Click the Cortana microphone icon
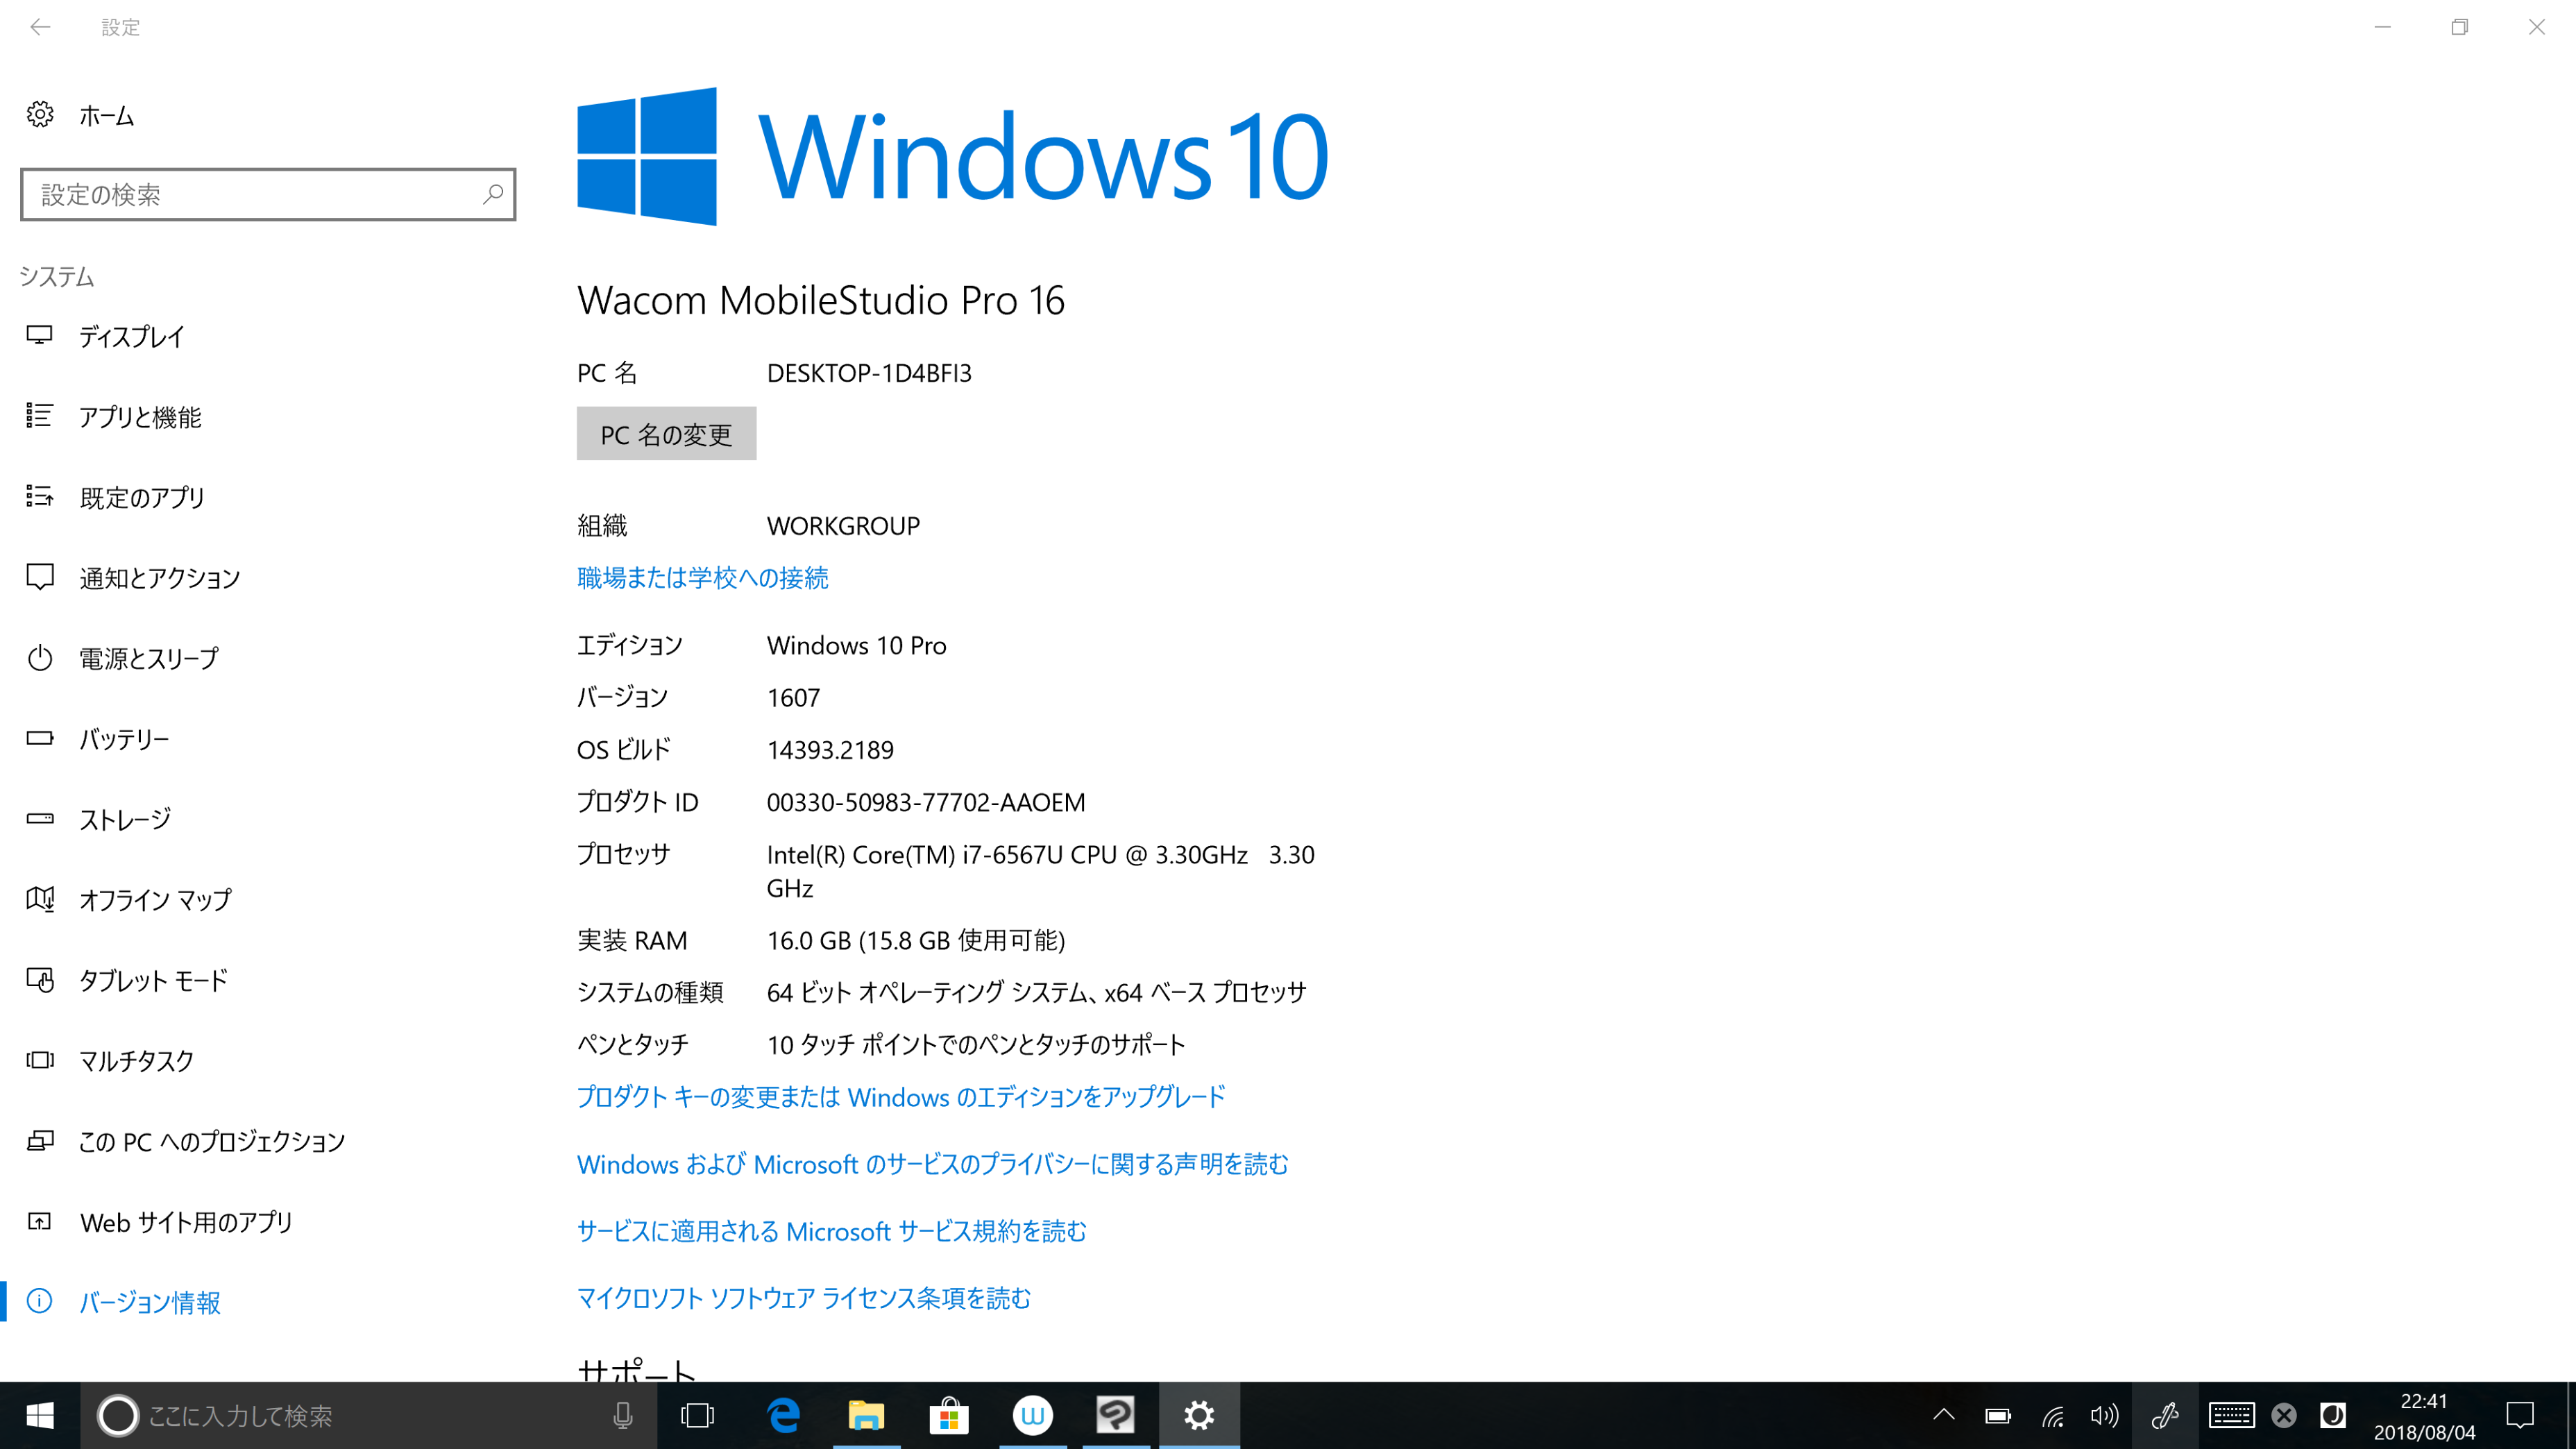Screen dimensions: 2576x1449 [622, 1415]
